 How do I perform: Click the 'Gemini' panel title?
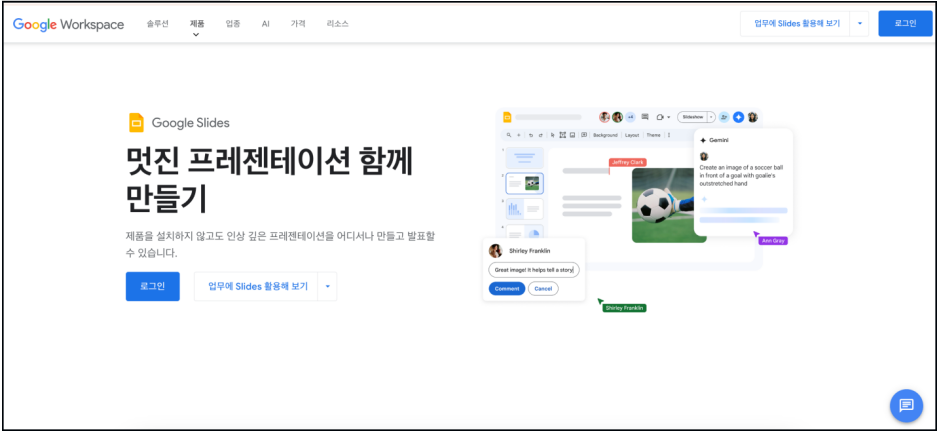[x=719, y=140]
